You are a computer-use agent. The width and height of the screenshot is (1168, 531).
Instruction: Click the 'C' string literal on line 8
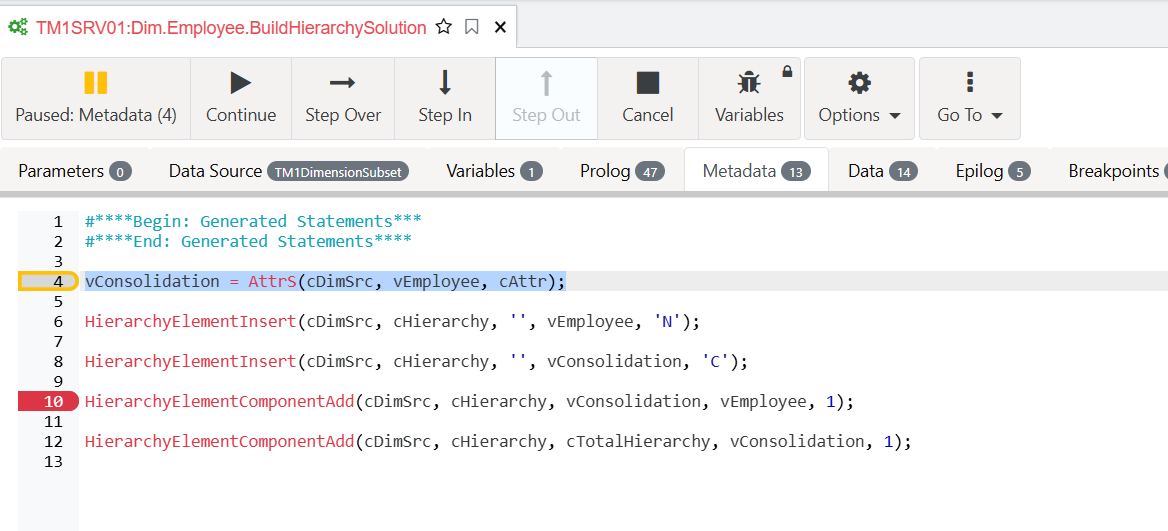pyautogui.click(x=716, y=361)
